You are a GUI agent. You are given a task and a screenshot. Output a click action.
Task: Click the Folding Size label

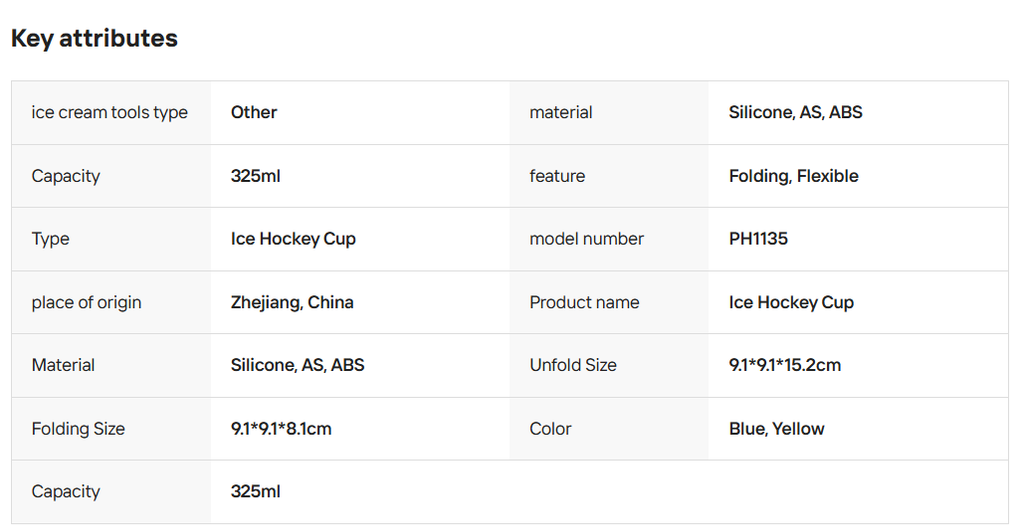point(78,429)
